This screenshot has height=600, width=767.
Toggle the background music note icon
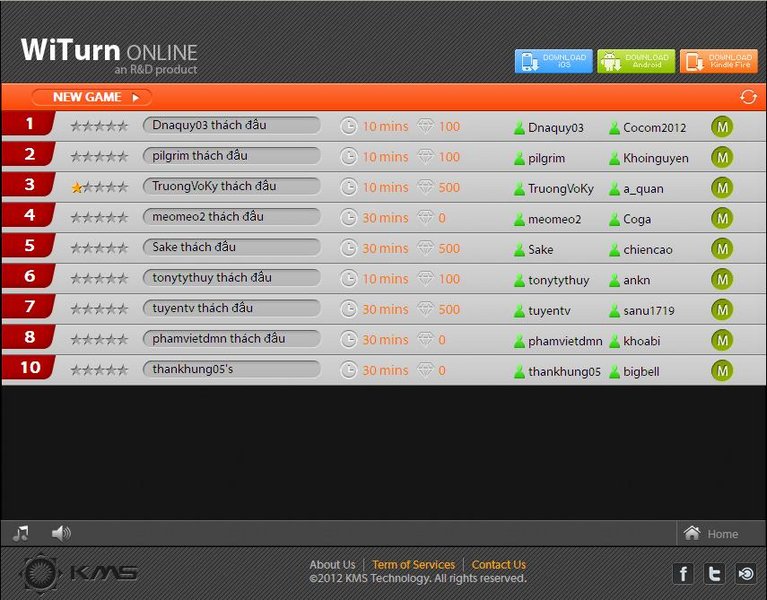(x=20, y=534)
